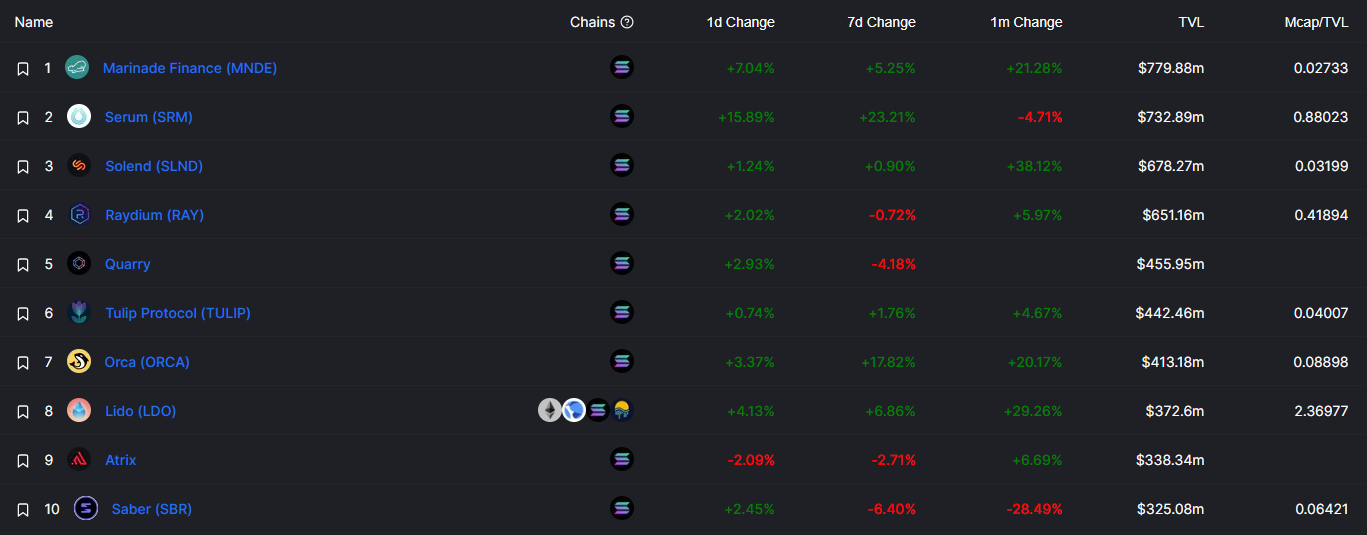Click the Tulip Protocol logo icon
Image resolution: width=1367 pixels, height=535 pixels.
click(x=79, y=313)
